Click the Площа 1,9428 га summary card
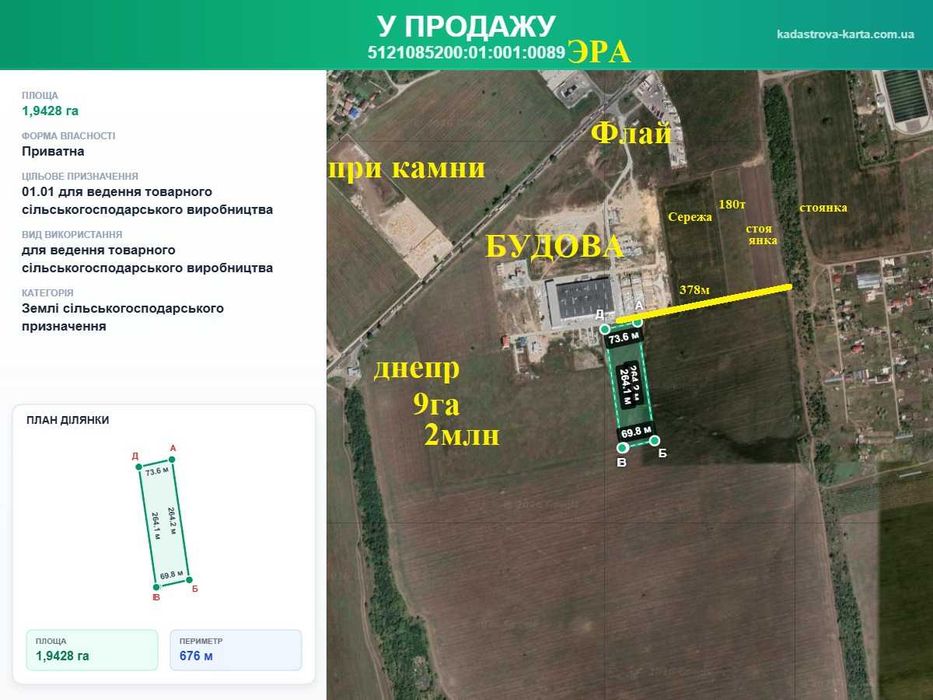 [92, 650]
